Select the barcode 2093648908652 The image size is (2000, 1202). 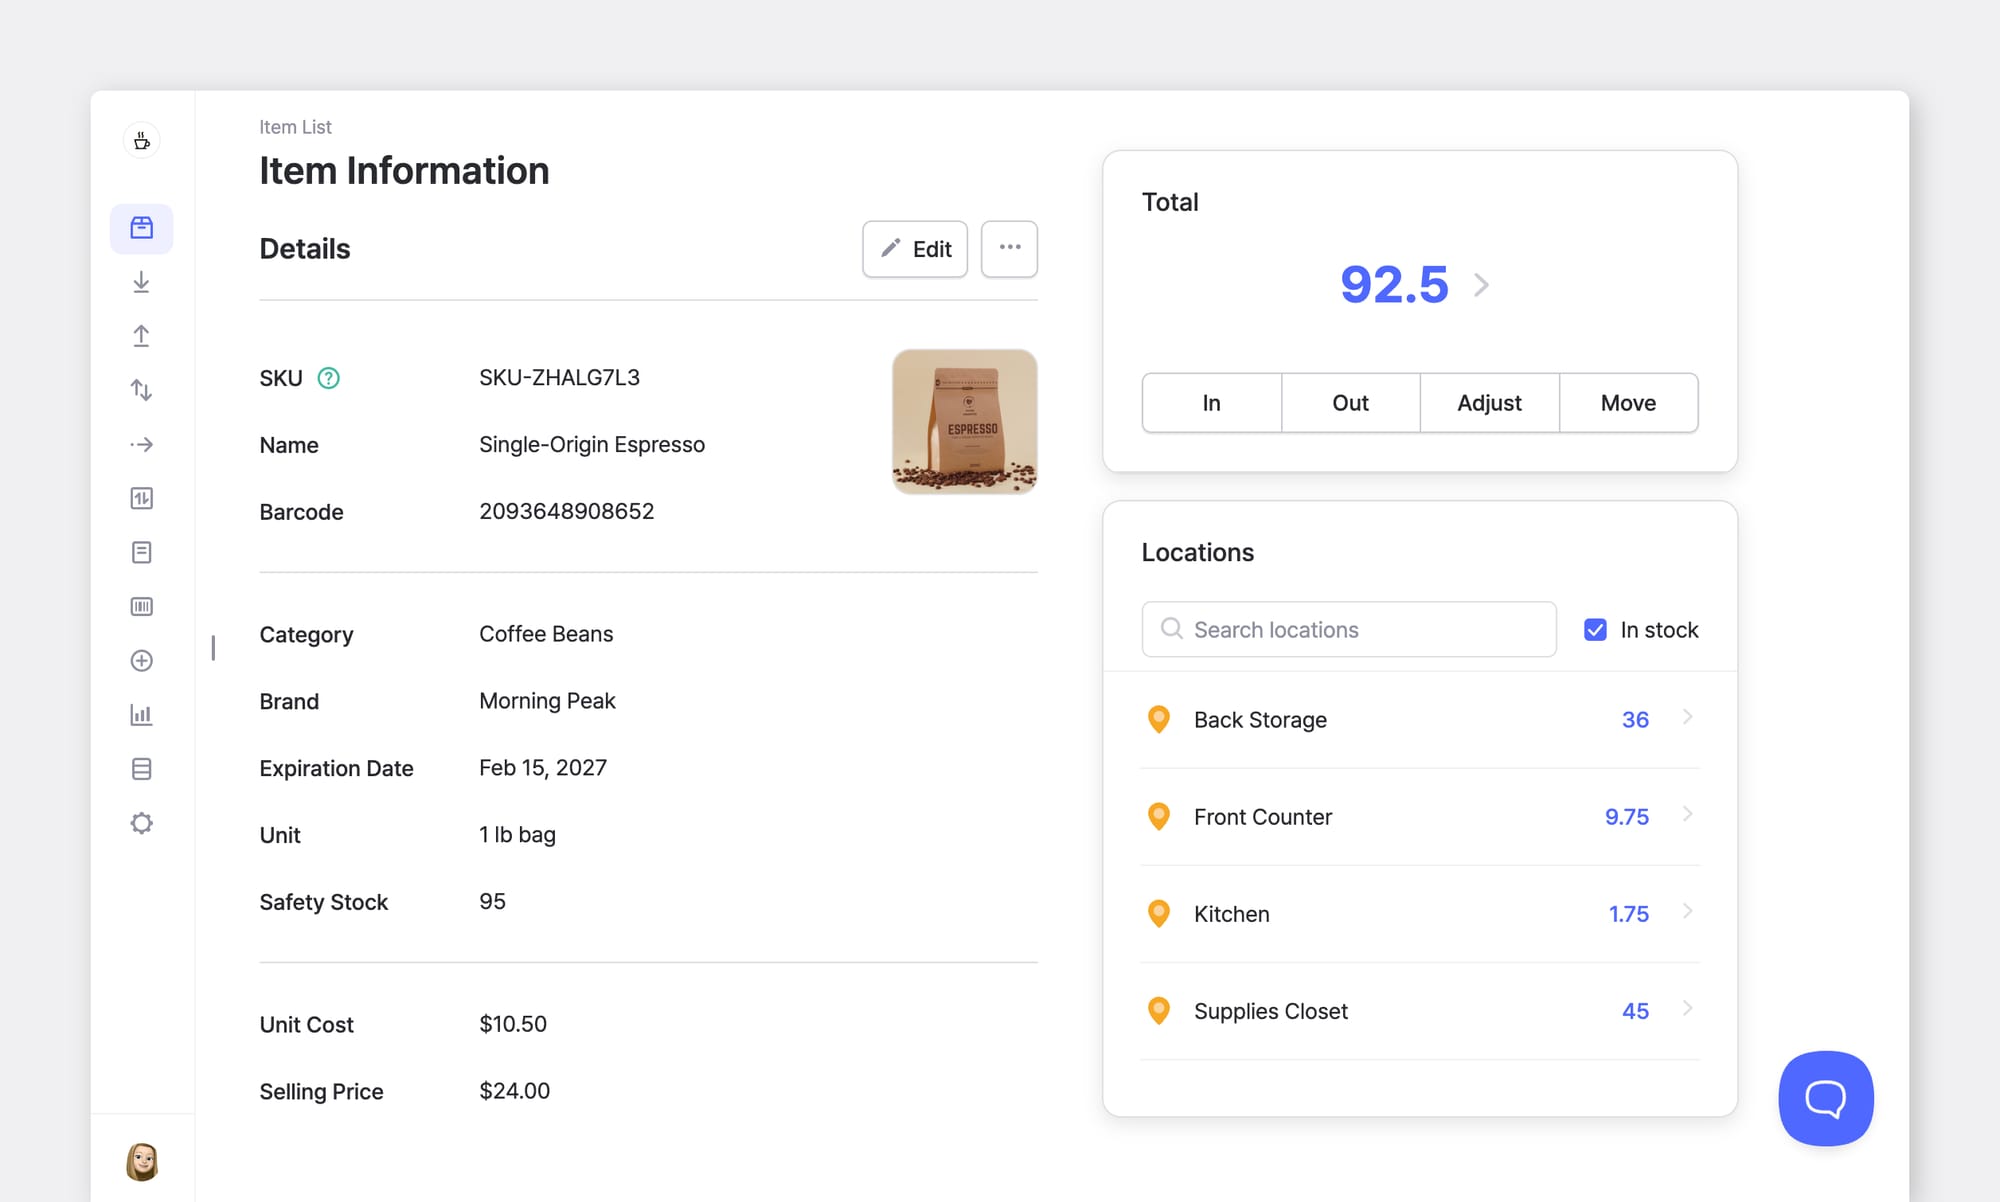pyautogui.click(x=566, y=511)
